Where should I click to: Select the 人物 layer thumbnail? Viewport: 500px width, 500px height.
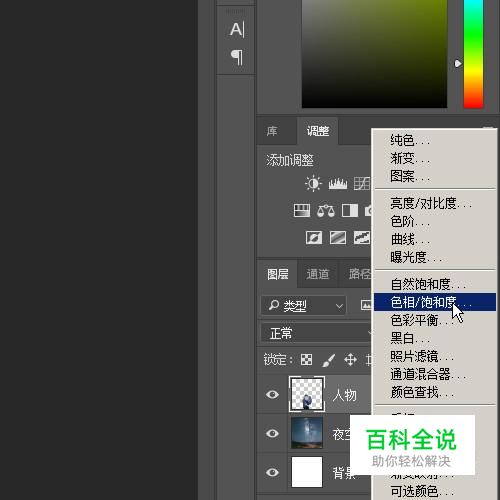click(307, 394)
